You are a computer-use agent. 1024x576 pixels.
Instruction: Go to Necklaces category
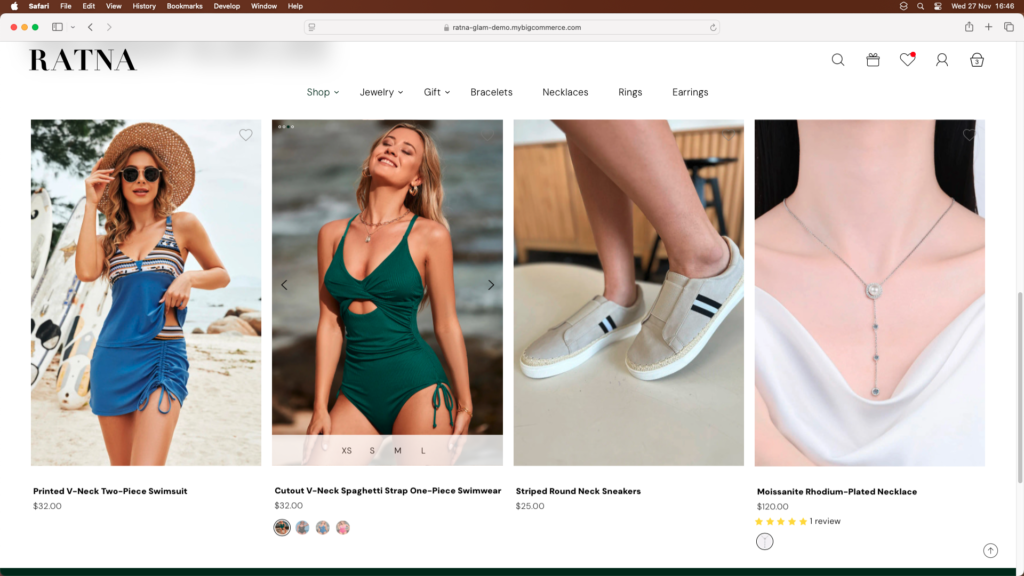pos(565,92)
